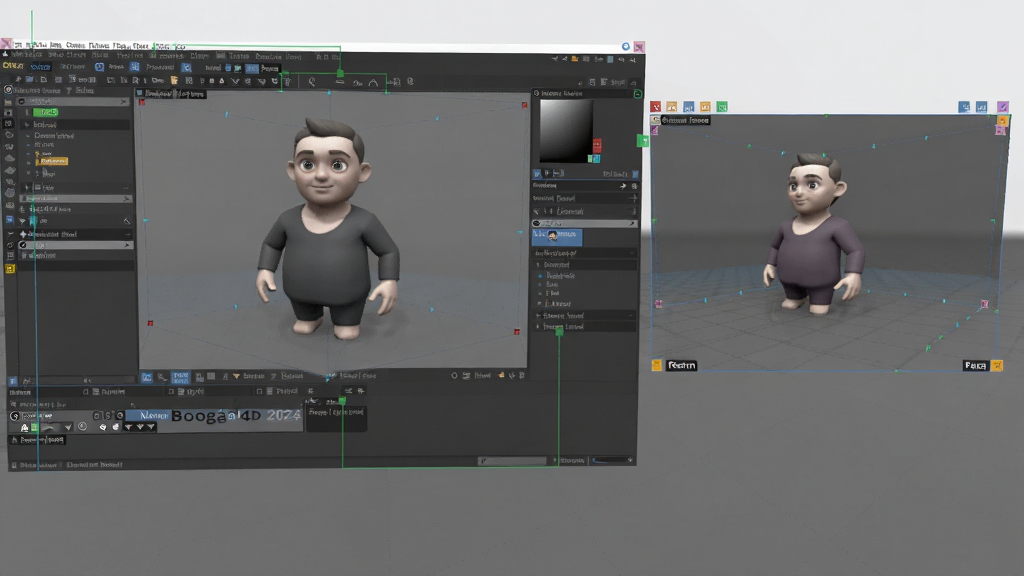Click the spiral icon at the timeline row start

tap(14, 416)
